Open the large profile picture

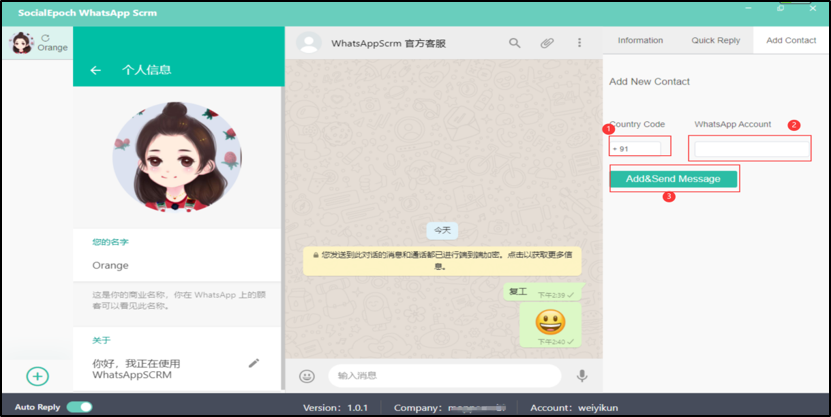click(177, 157)
